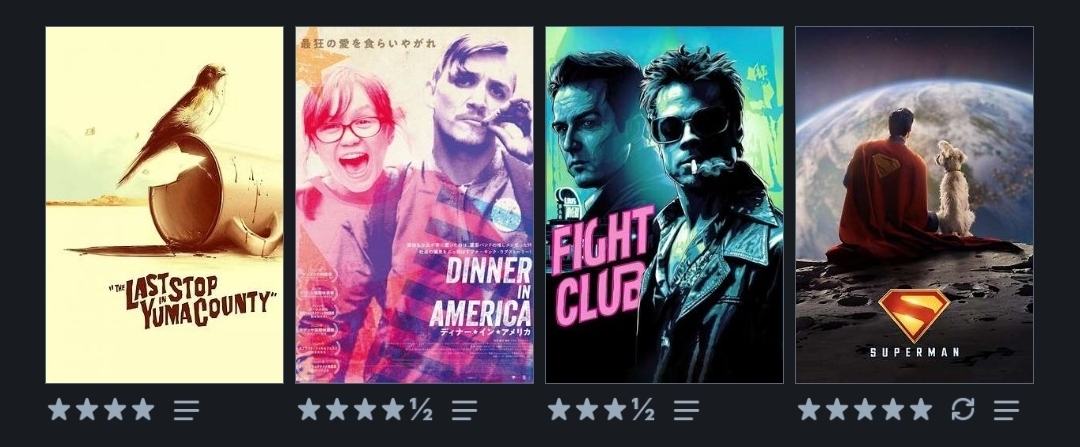
Task: Open the review icon under Dinner in America
Action: [464, 410]
